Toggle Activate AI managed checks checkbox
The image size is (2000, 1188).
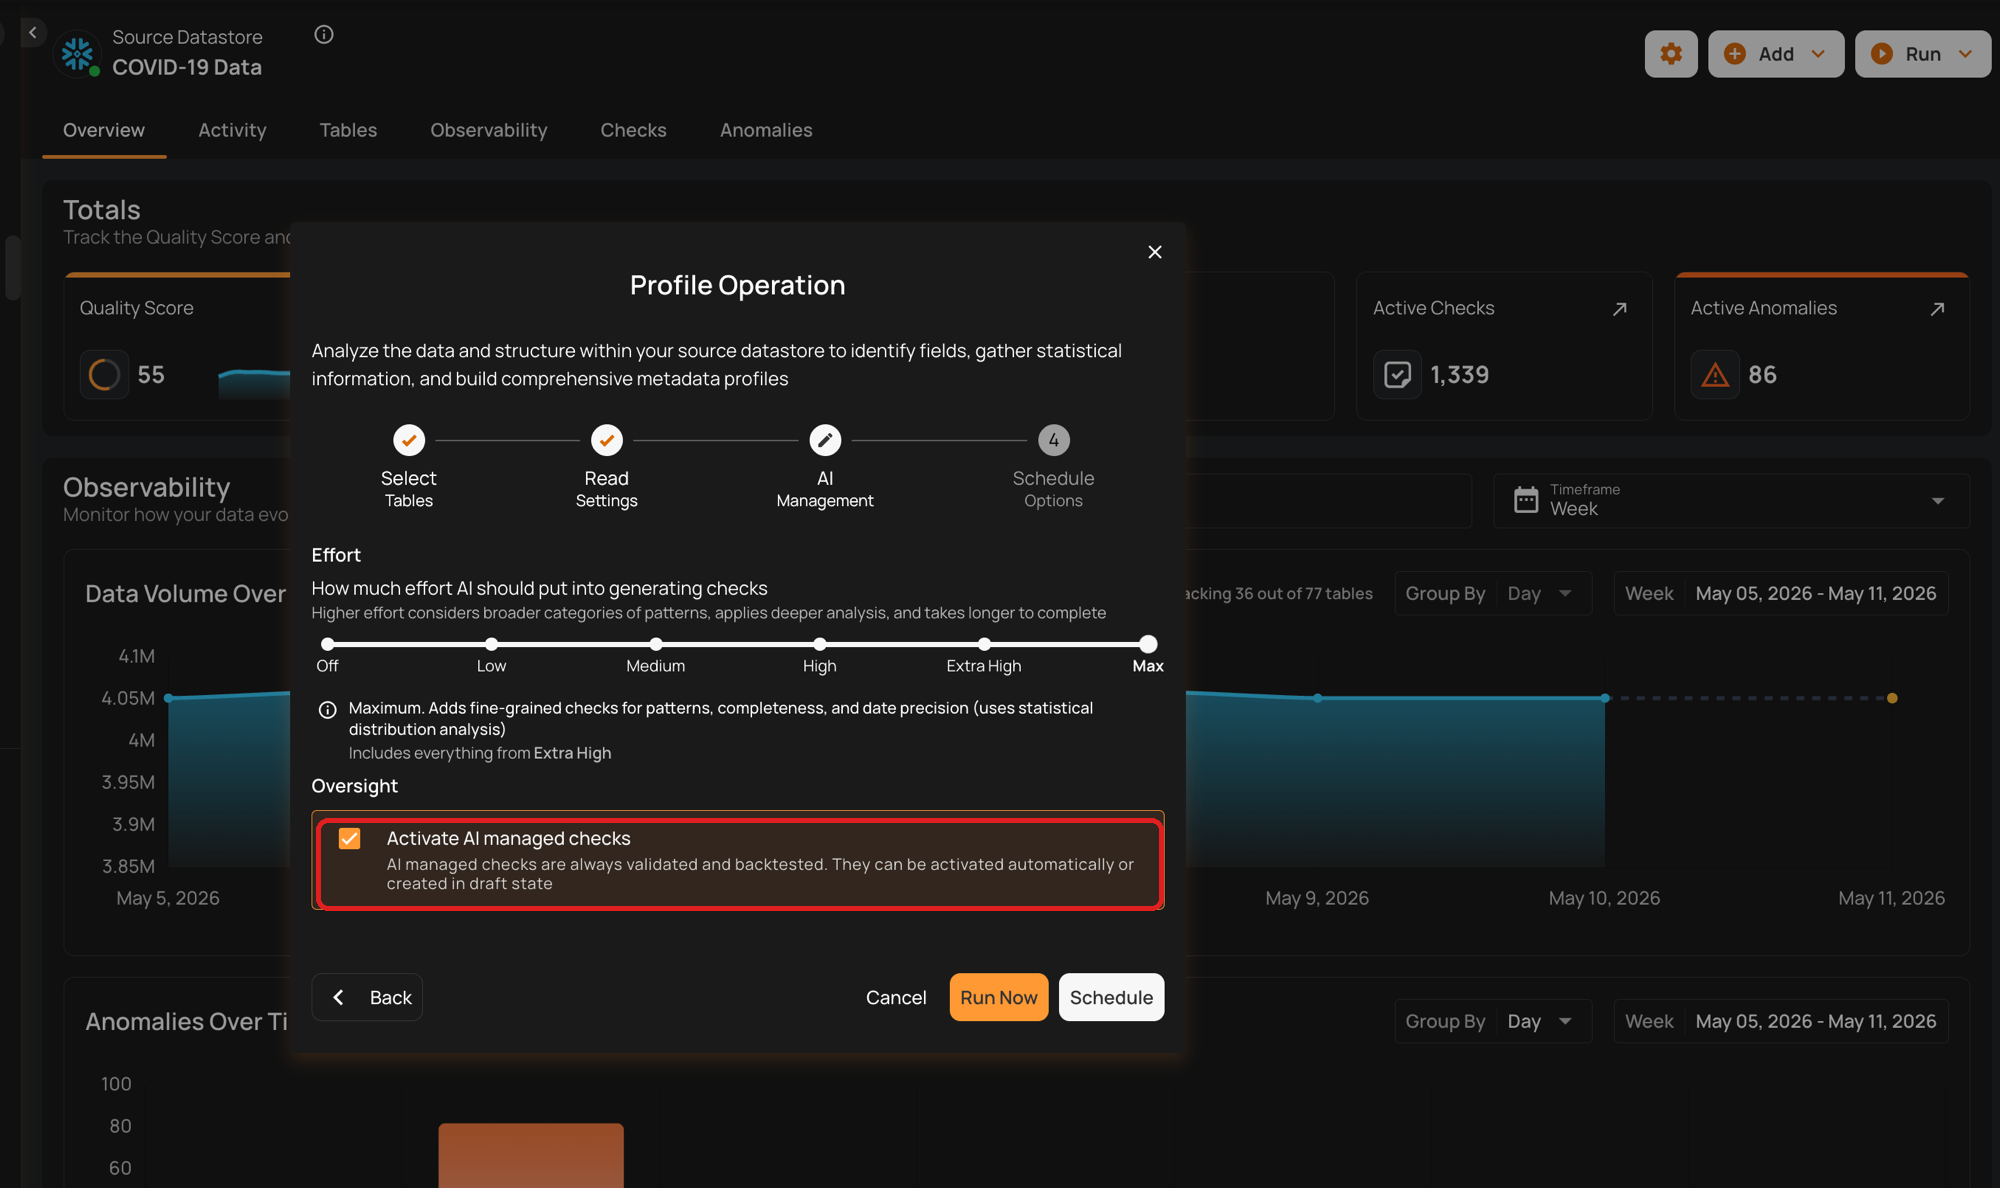click(x=349, y=839)
